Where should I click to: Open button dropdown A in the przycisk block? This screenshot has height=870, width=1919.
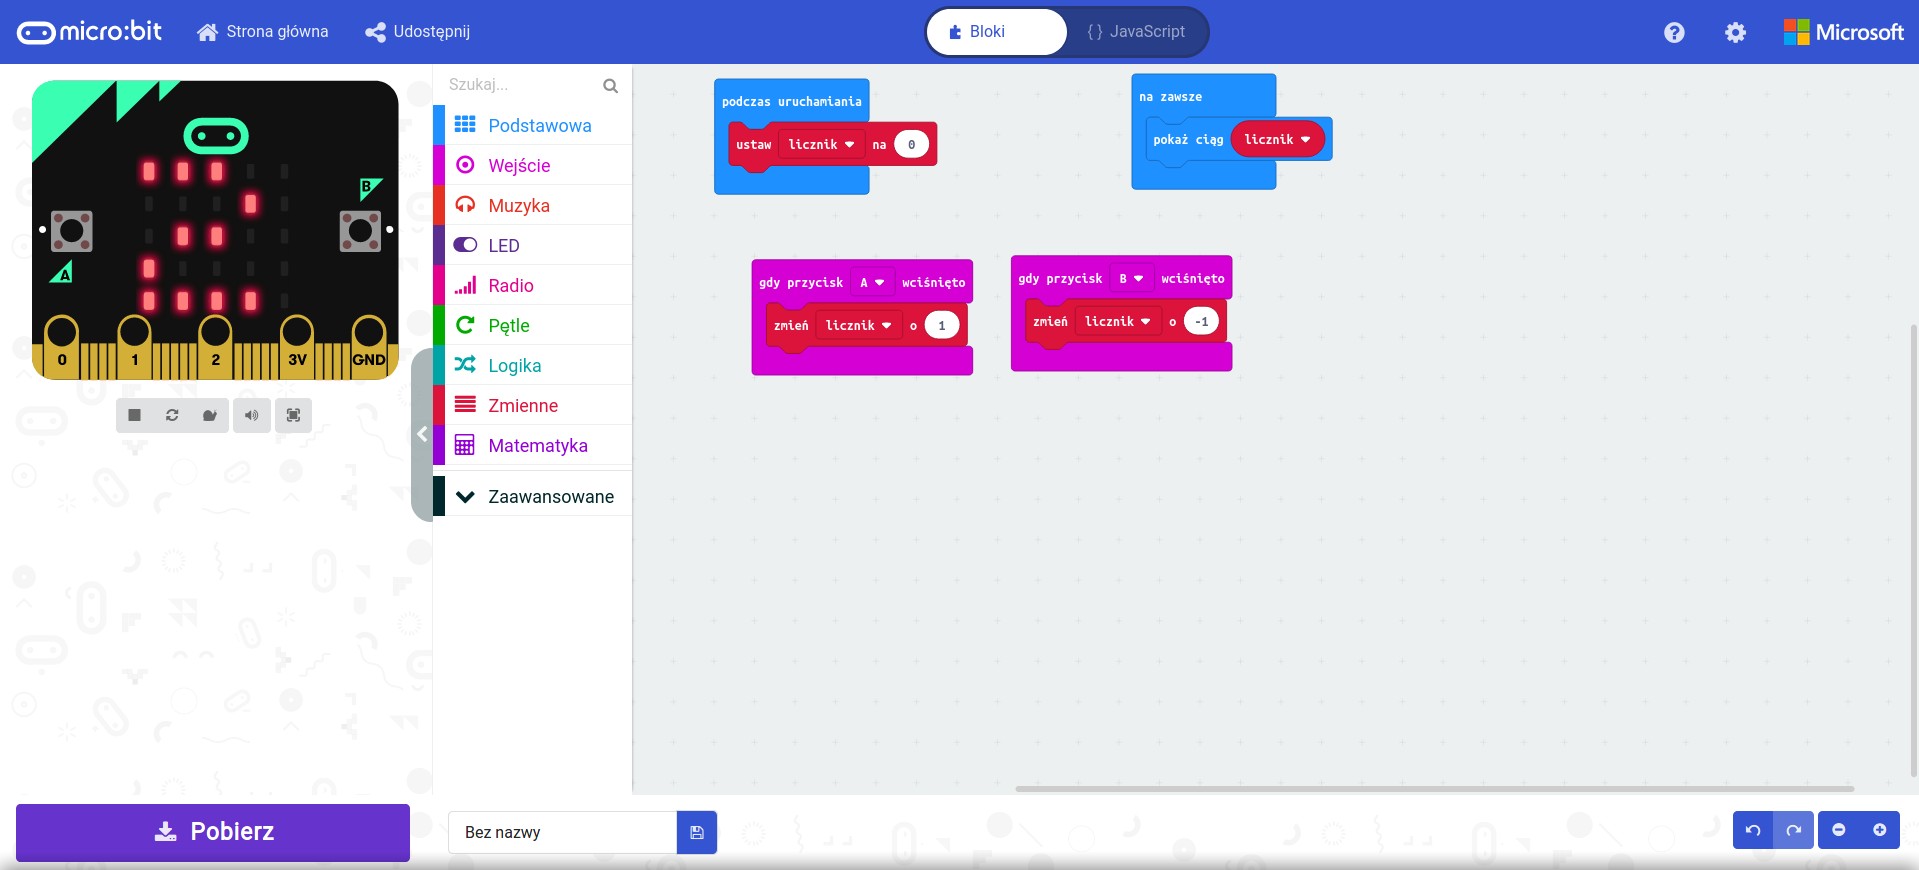tap(872, 283)
